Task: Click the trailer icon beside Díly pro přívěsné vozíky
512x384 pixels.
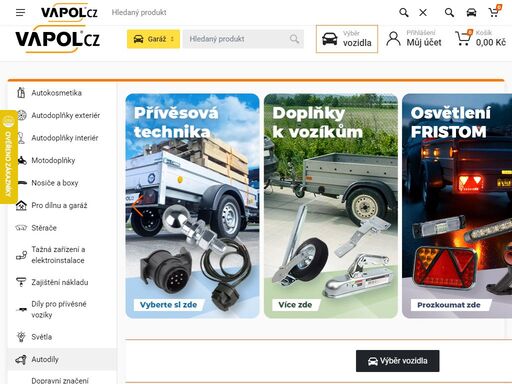Action: (21, 309)
